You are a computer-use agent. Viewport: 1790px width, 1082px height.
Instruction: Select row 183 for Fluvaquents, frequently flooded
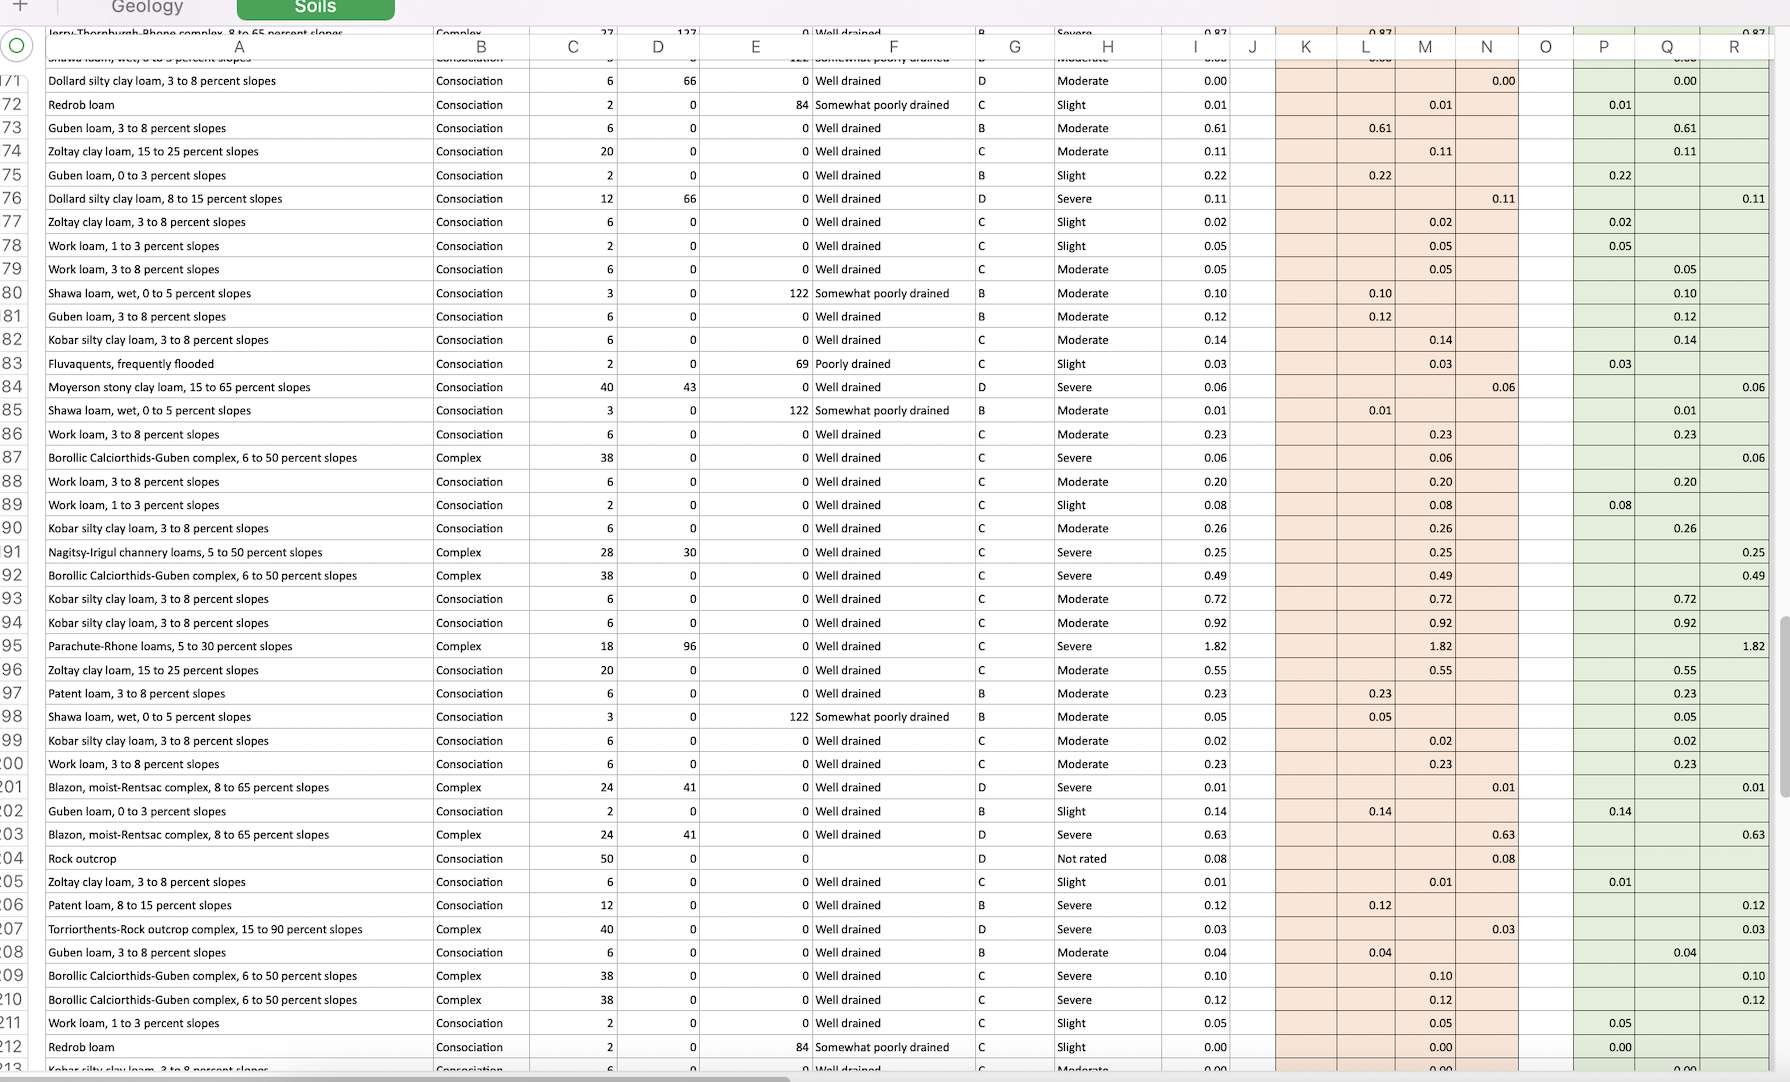(14, 363)
